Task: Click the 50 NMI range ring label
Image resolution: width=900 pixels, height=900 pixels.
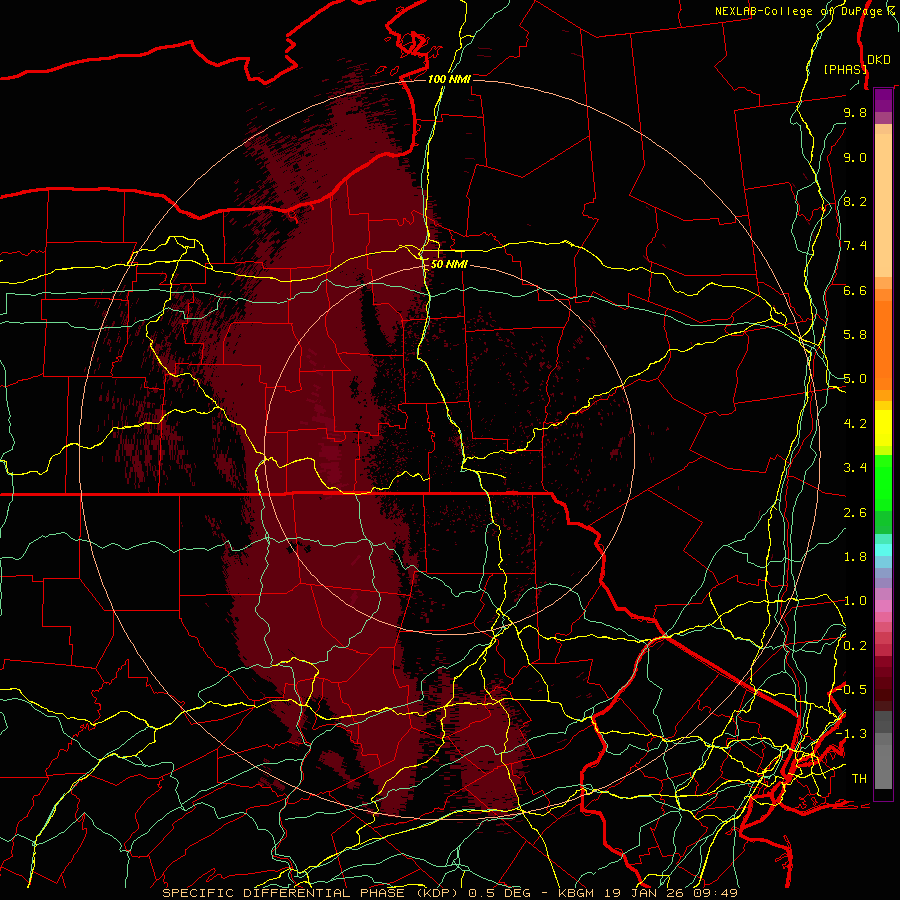Action: point(449,265)
